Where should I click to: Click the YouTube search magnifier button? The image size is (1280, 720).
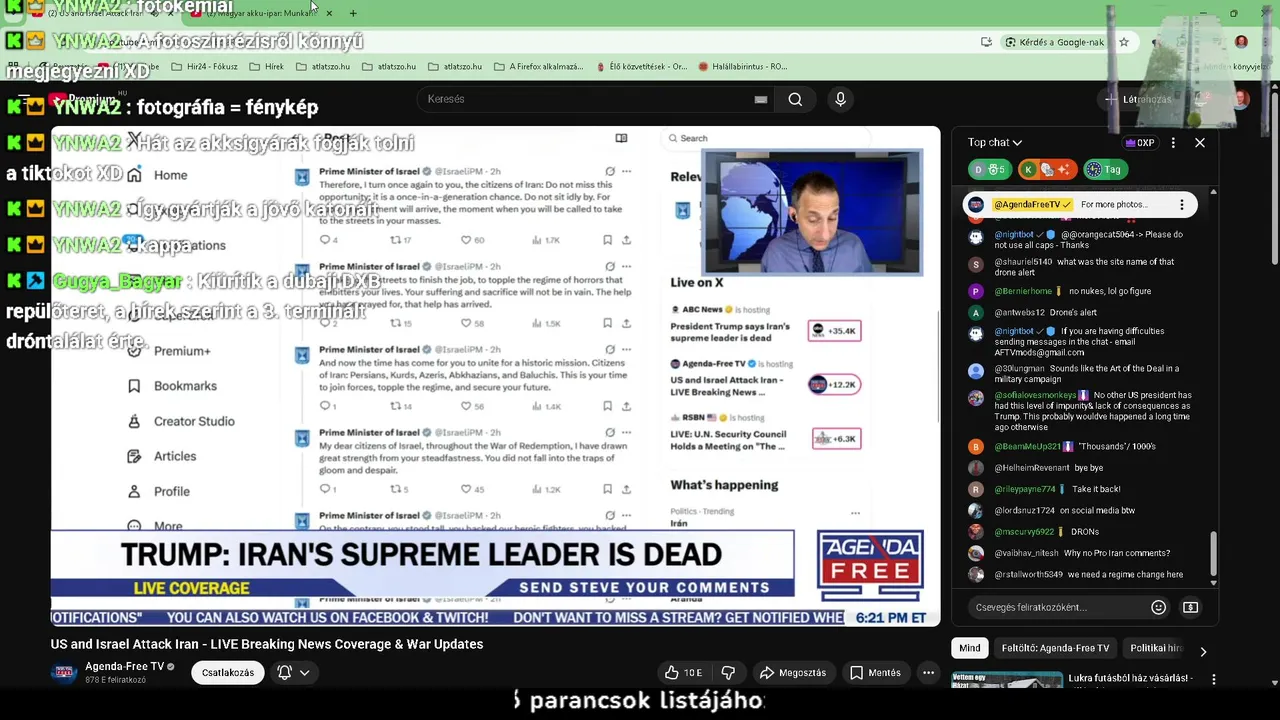pyautogui.click(x=795, y=99)
